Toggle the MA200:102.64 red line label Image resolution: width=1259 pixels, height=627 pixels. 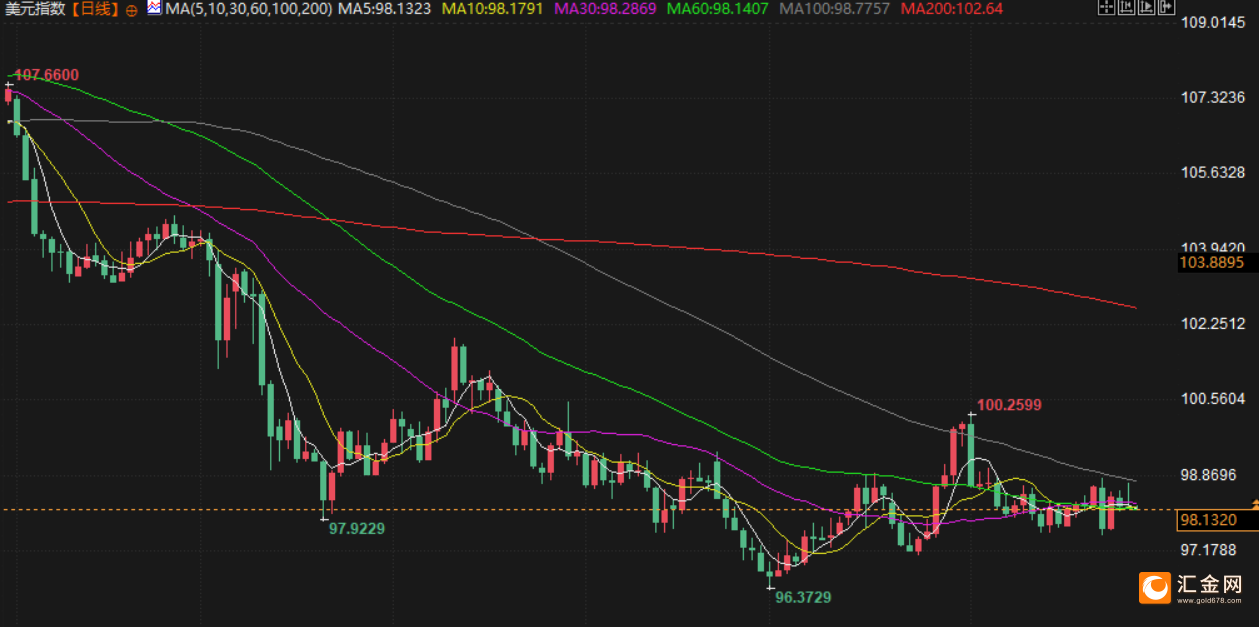951,8
